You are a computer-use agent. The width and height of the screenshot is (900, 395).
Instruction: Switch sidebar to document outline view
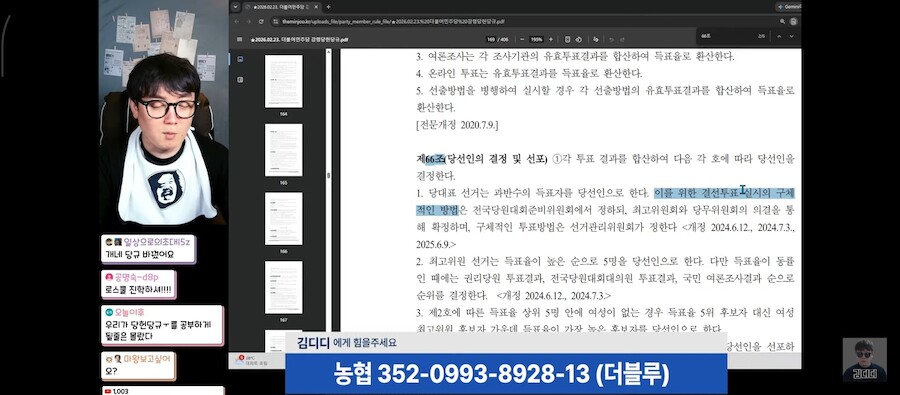pyautogui.click(x=240, y=79)
